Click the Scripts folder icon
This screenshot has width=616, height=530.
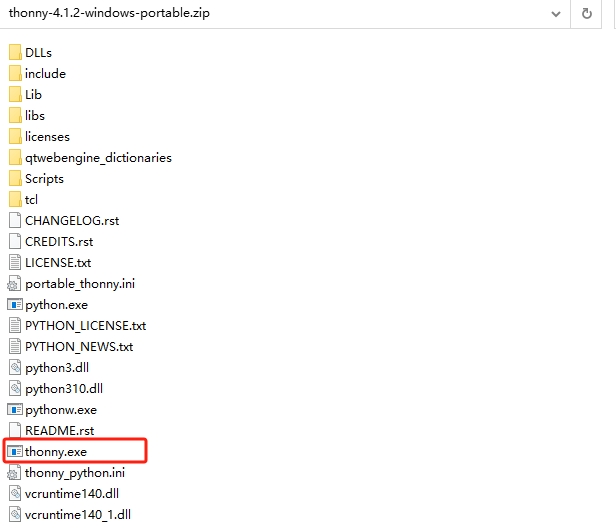[15, 178]
